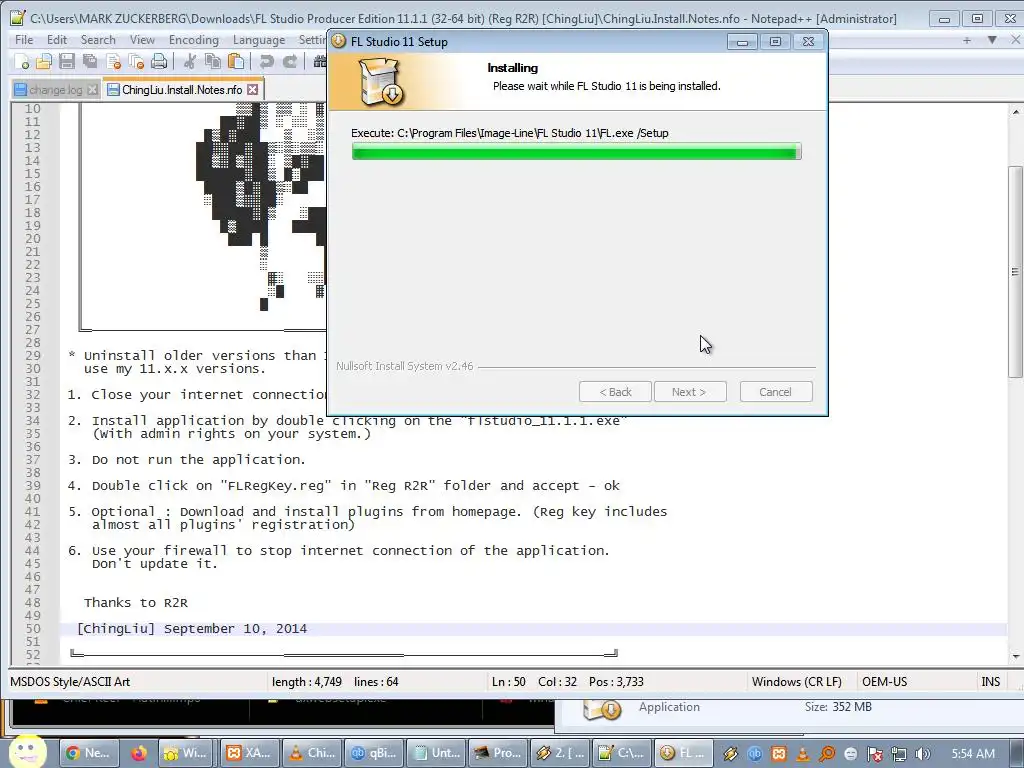Click the line '3. Do not run the application.'
1024x768 pixels.
click(x=186, y=460)
